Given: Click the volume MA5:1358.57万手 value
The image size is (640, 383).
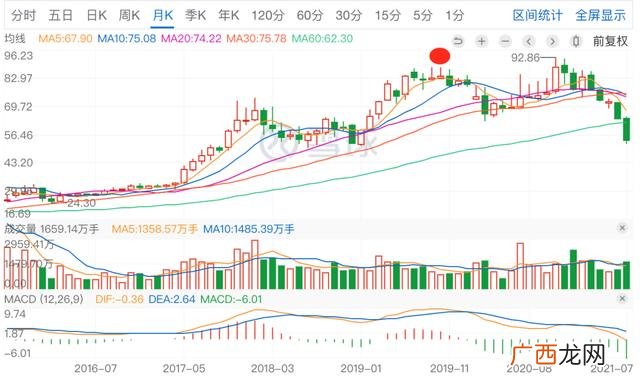Looking at the screenshot, I should tap(155, 229).
